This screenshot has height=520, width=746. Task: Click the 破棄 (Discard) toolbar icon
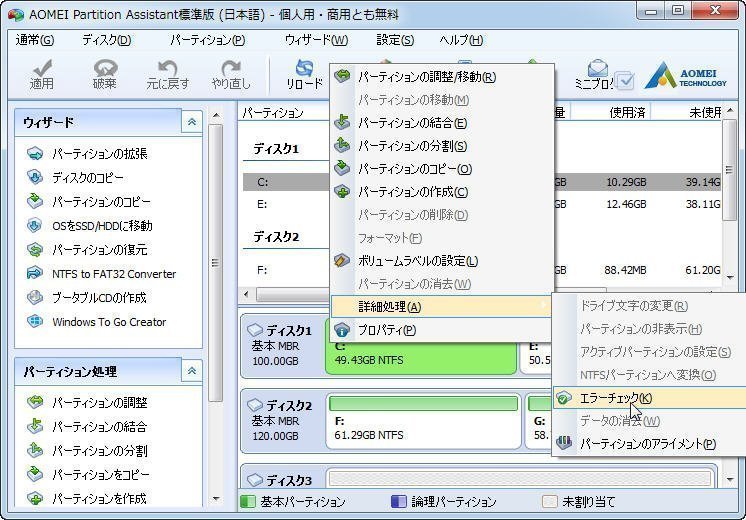105,75
